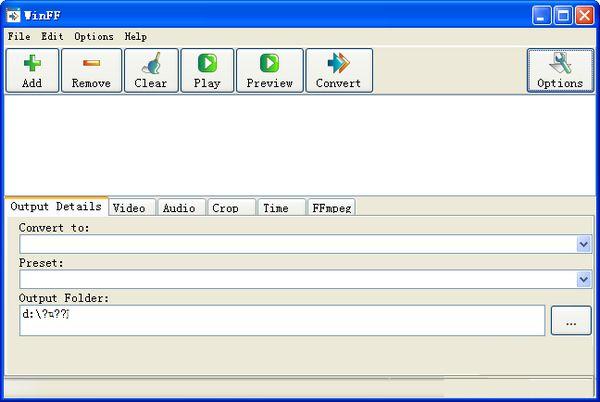Viewport: 600px width, 402px height.
Task: Open the Options menu
Action: (x=94, y=37)
